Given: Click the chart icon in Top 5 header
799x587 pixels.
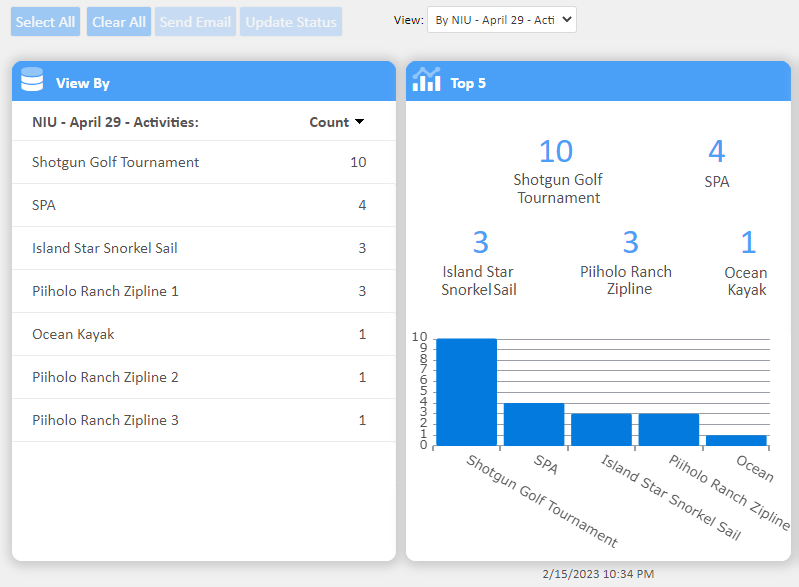Looking at the screenshot, I should click(427, 80).
